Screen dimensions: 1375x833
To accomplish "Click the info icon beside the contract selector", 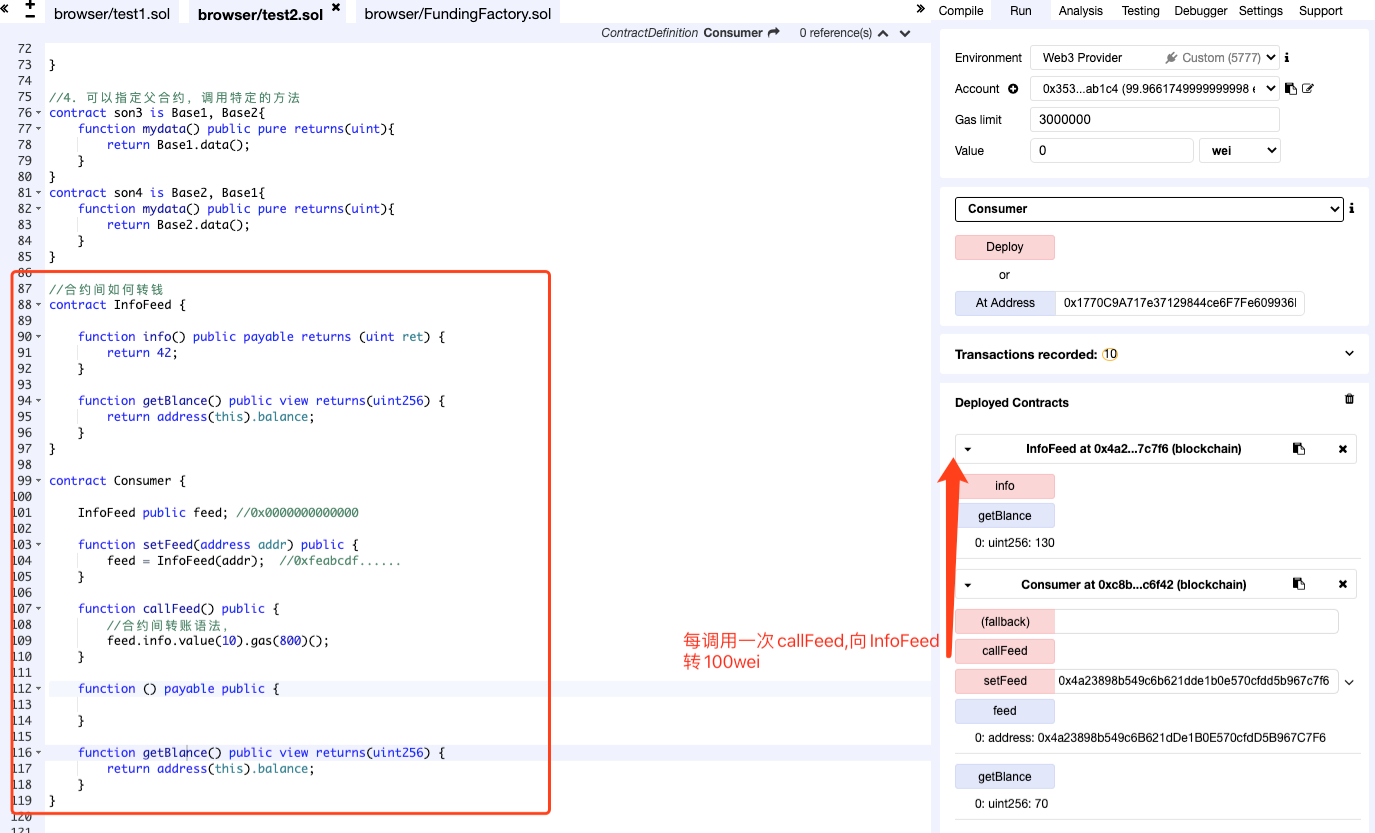I will pos(1352,208).
